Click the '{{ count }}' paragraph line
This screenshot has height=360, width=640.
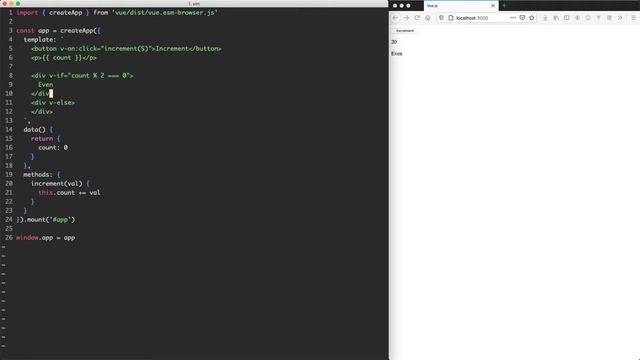64,58
